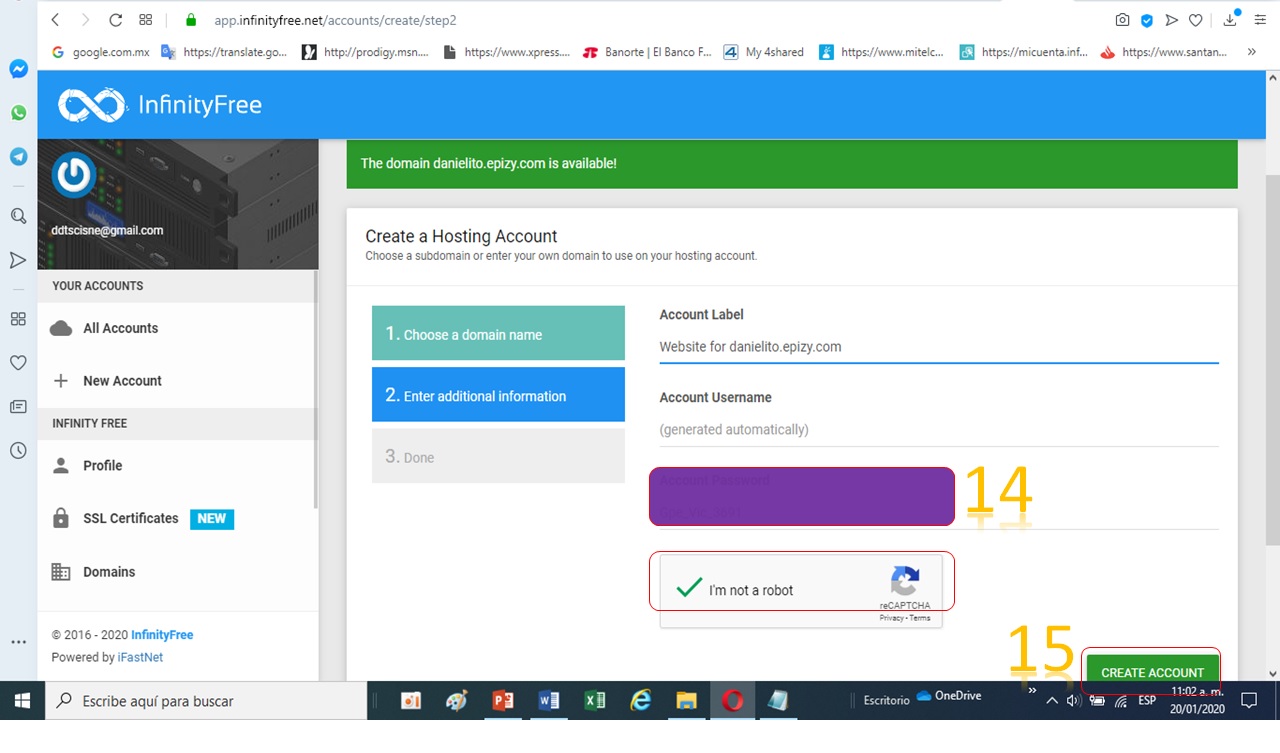
Task: Click the sidebar History clock icon
Action: (18, 451)
